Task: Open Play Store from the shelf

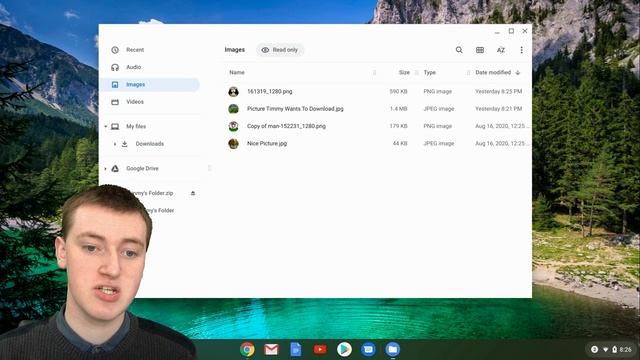Action: pos(344,349)
